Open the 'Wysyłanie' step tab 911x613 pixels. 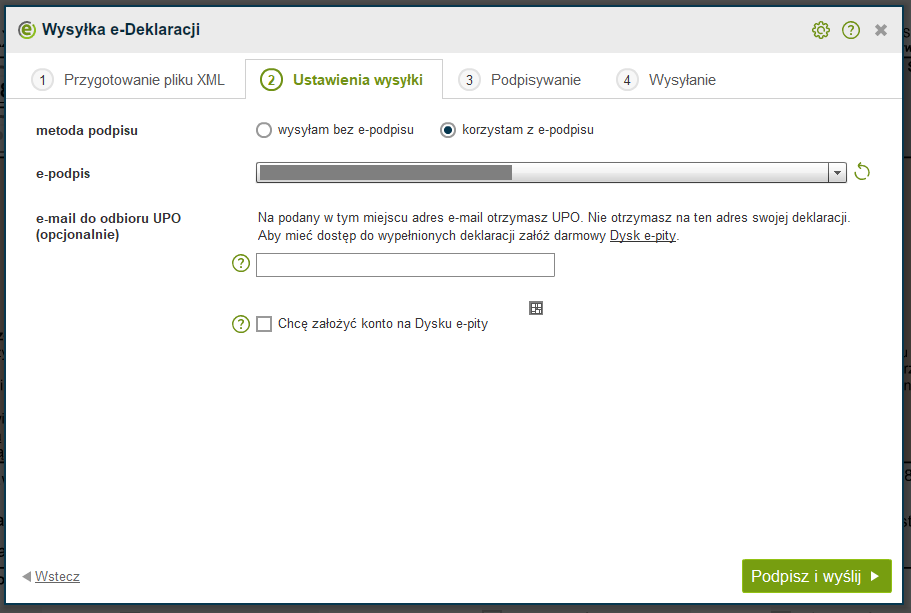click(667, 80)
